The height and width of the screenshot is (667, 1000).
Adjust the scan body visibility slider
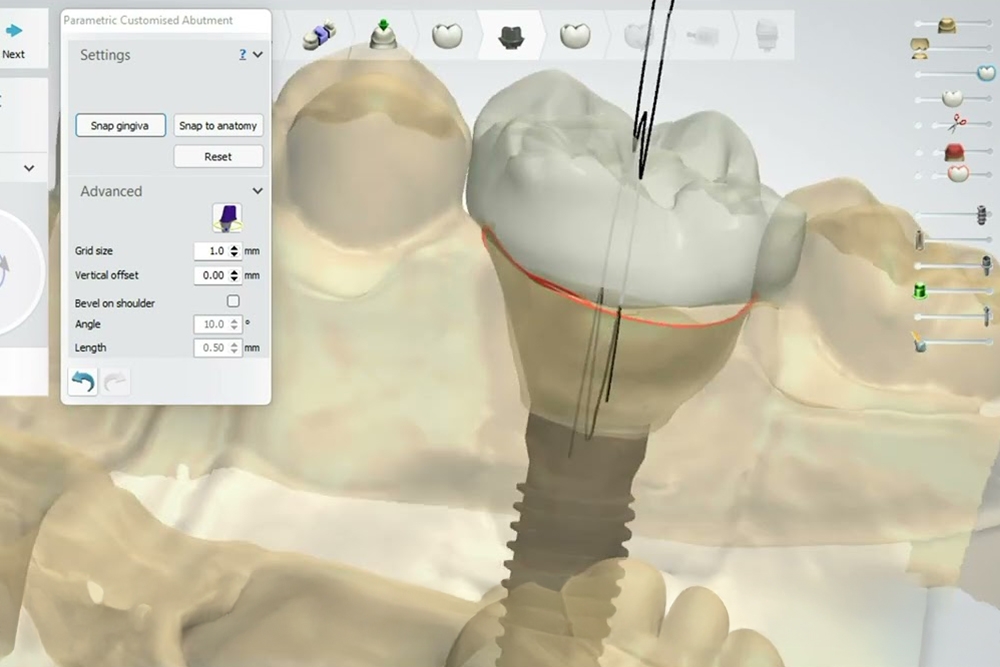point(920,240)
